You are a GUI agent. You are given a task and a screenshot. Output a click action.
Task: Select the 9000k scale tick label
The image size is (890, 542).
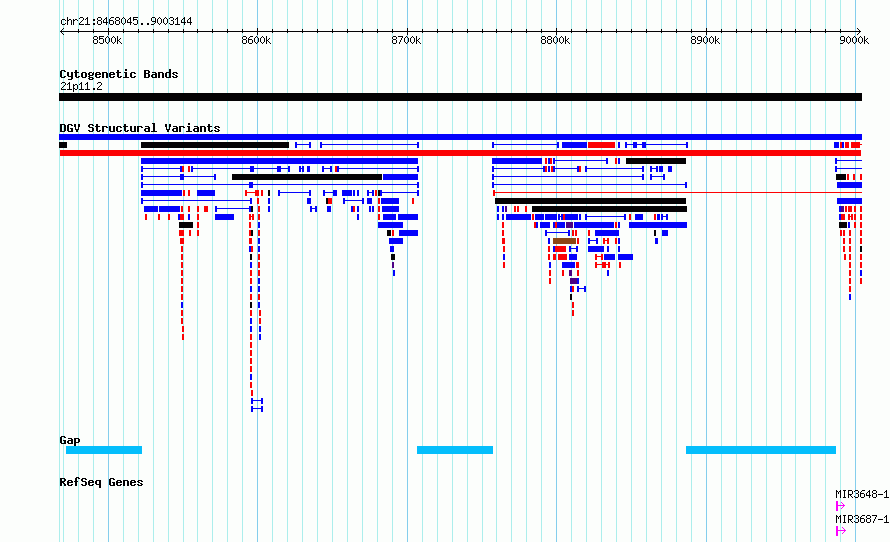[x=854, y=40]
